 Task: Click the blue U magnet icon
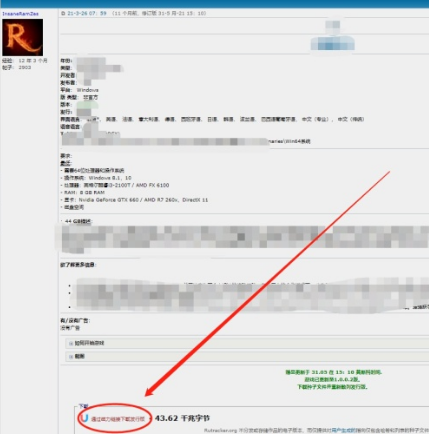coord(85,418)
